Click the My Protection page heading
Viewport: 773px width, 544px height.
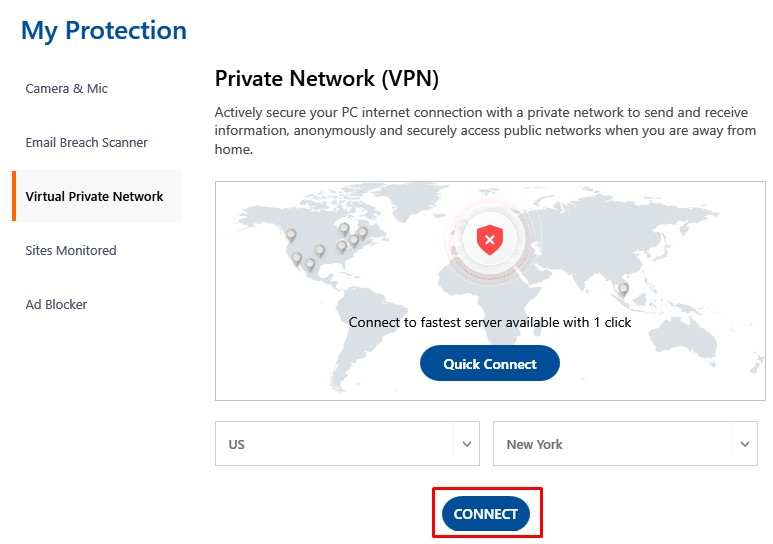[104, 31]
